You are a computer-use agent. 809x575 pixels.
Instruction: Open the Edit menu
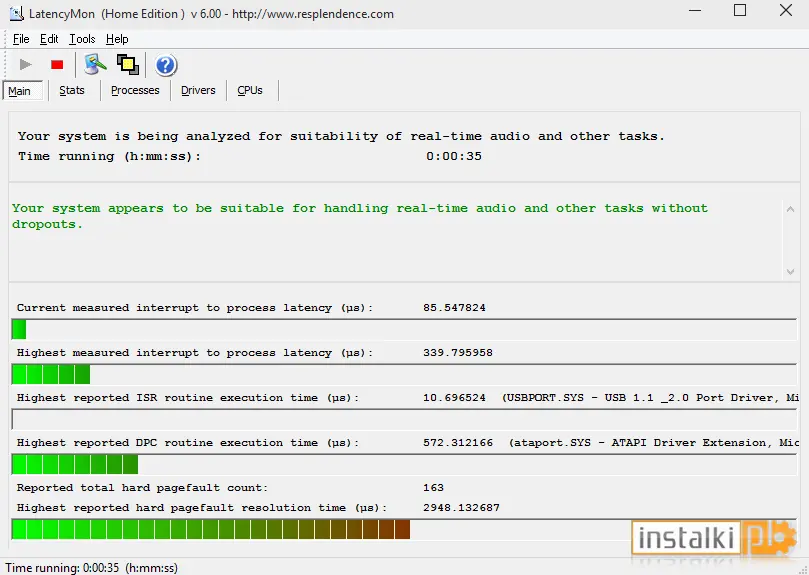[49, 39]
